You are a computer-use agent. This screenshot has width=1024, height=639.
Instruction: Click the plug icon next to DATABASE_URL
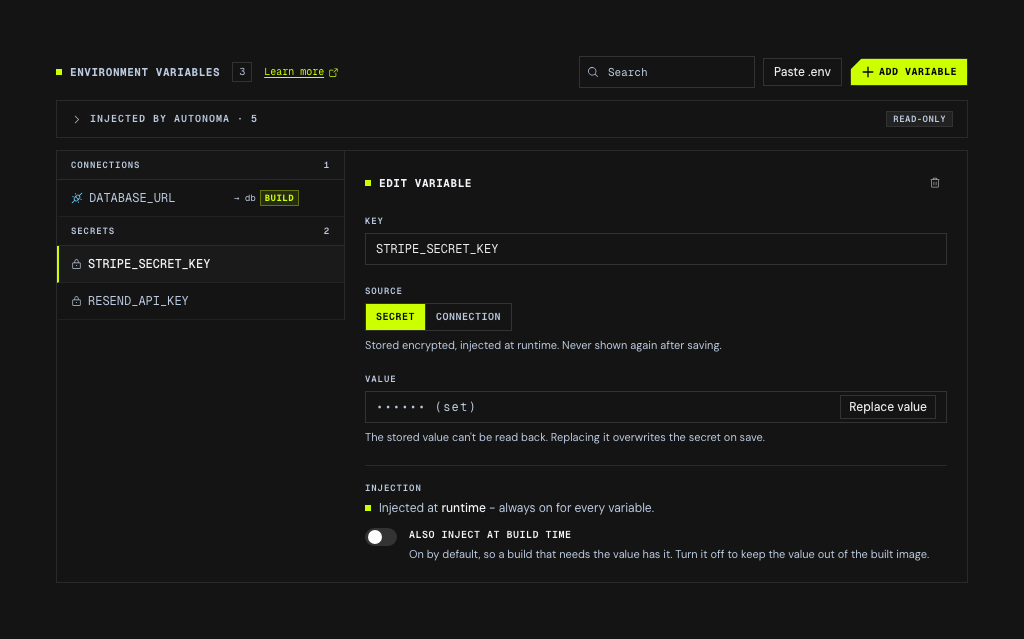pos(77,198)
